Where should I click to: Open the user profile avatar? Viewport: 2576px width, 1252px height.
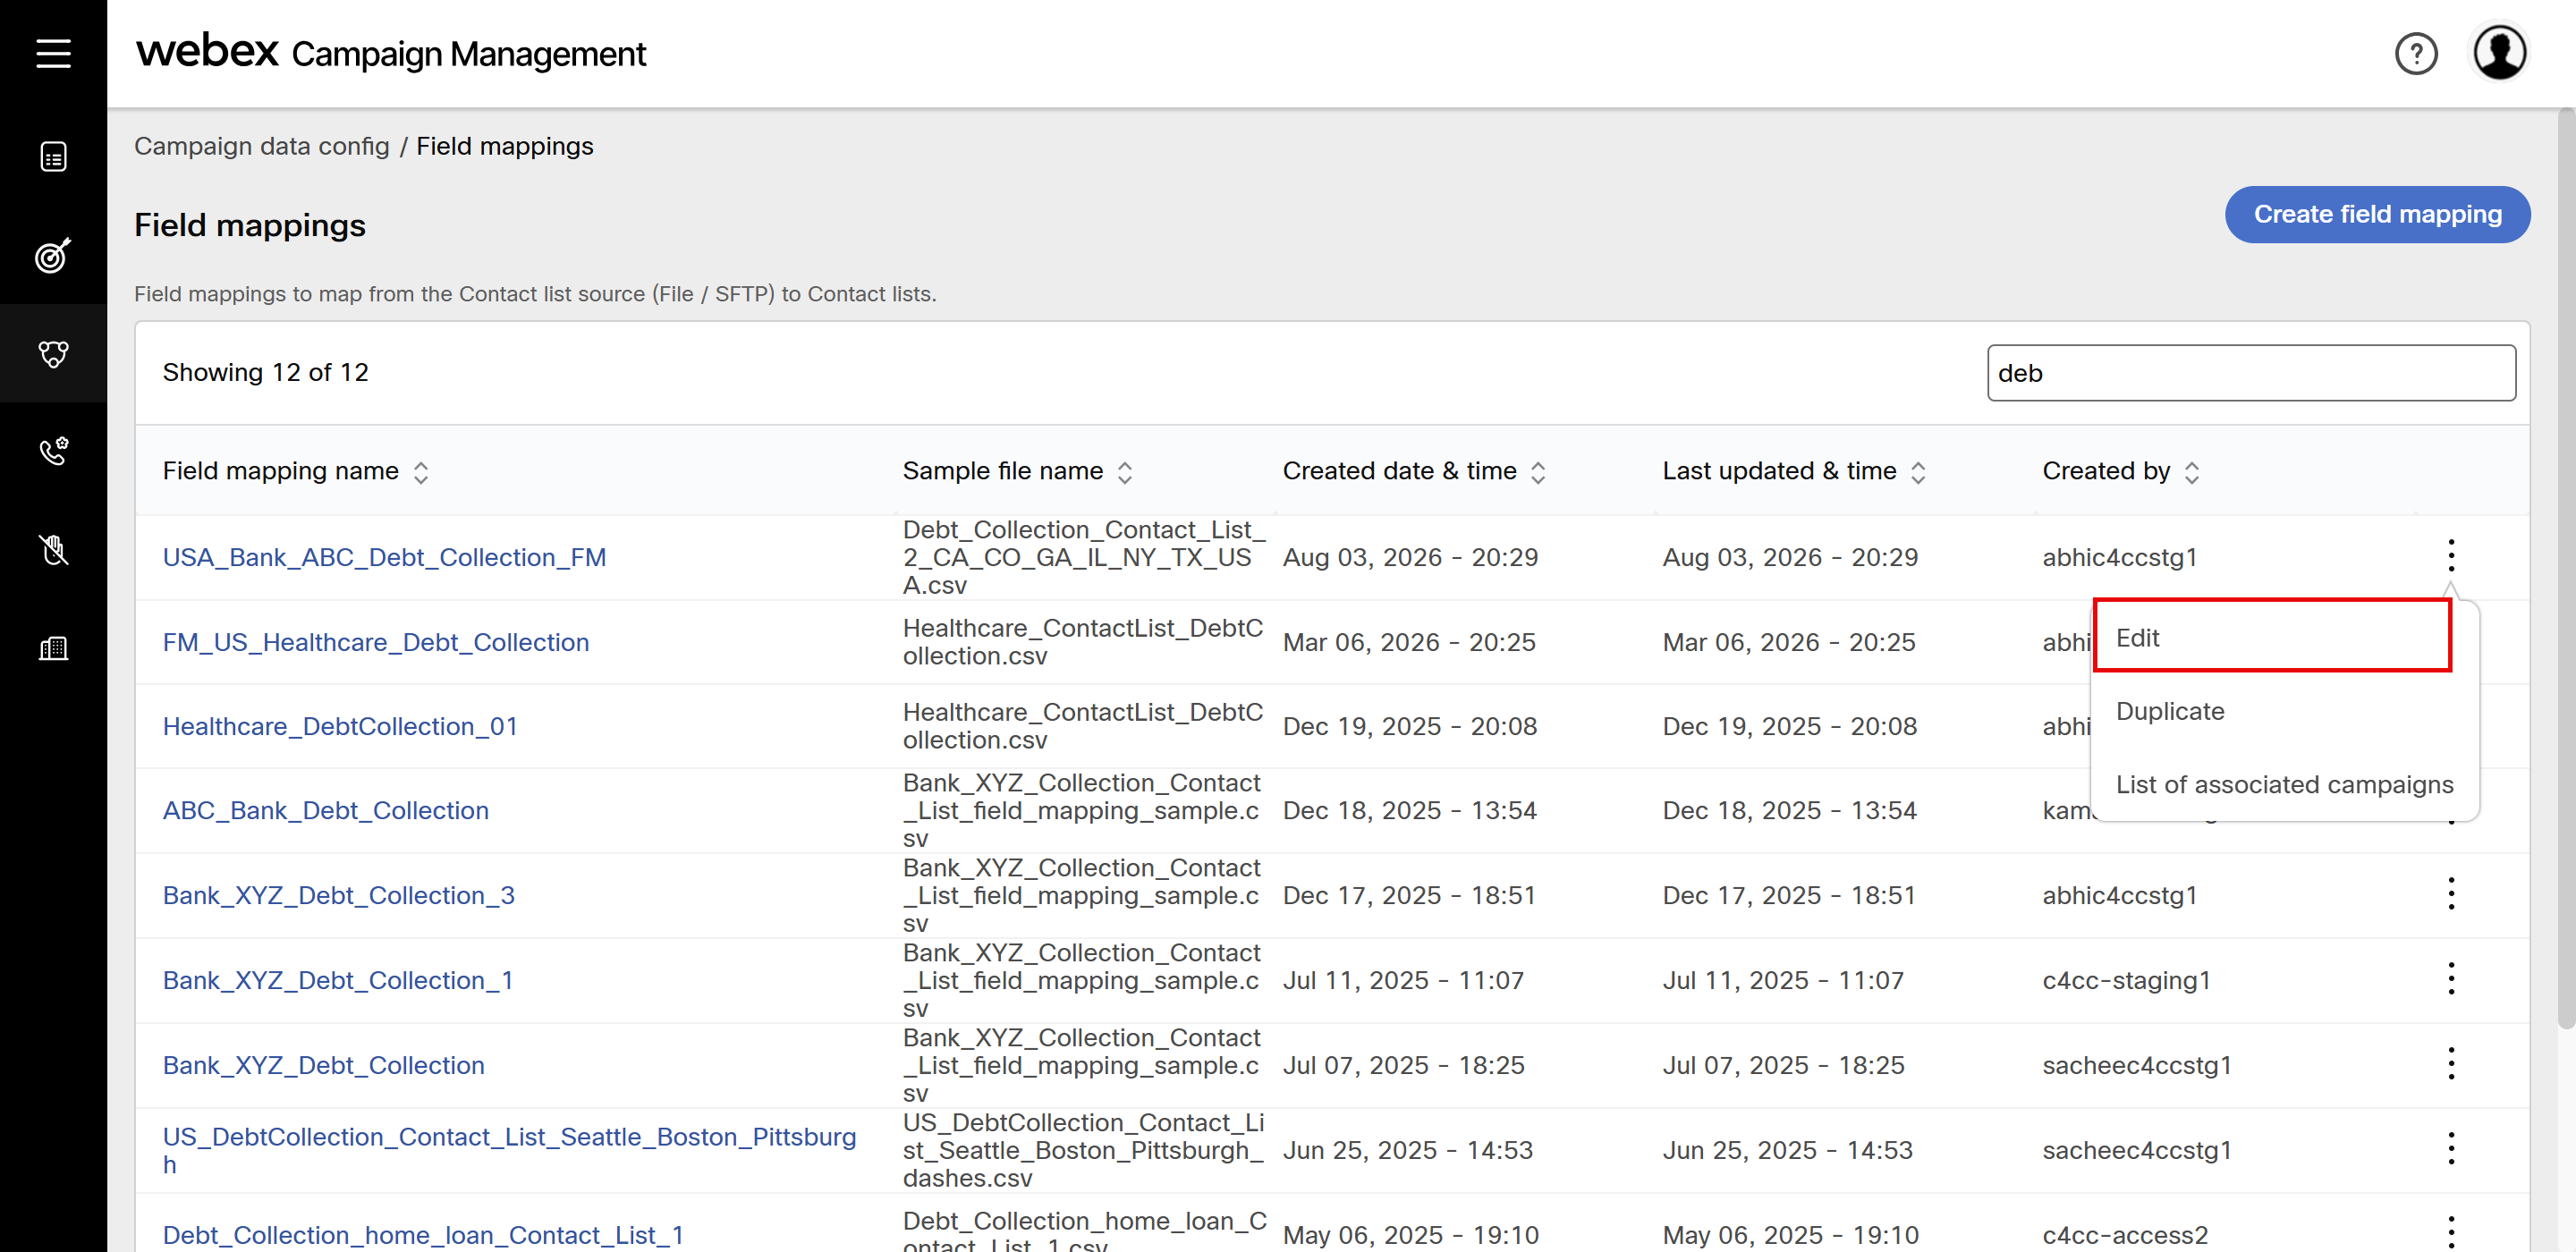2499,53
